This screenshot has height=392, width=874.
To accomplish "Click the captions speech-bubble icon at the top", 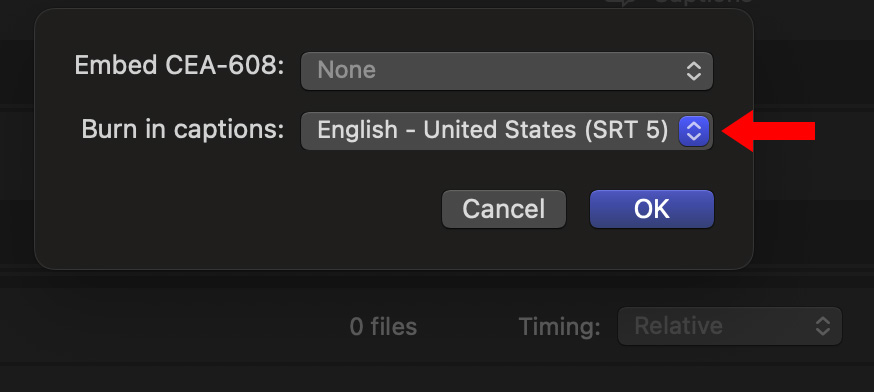I will 621,2.
